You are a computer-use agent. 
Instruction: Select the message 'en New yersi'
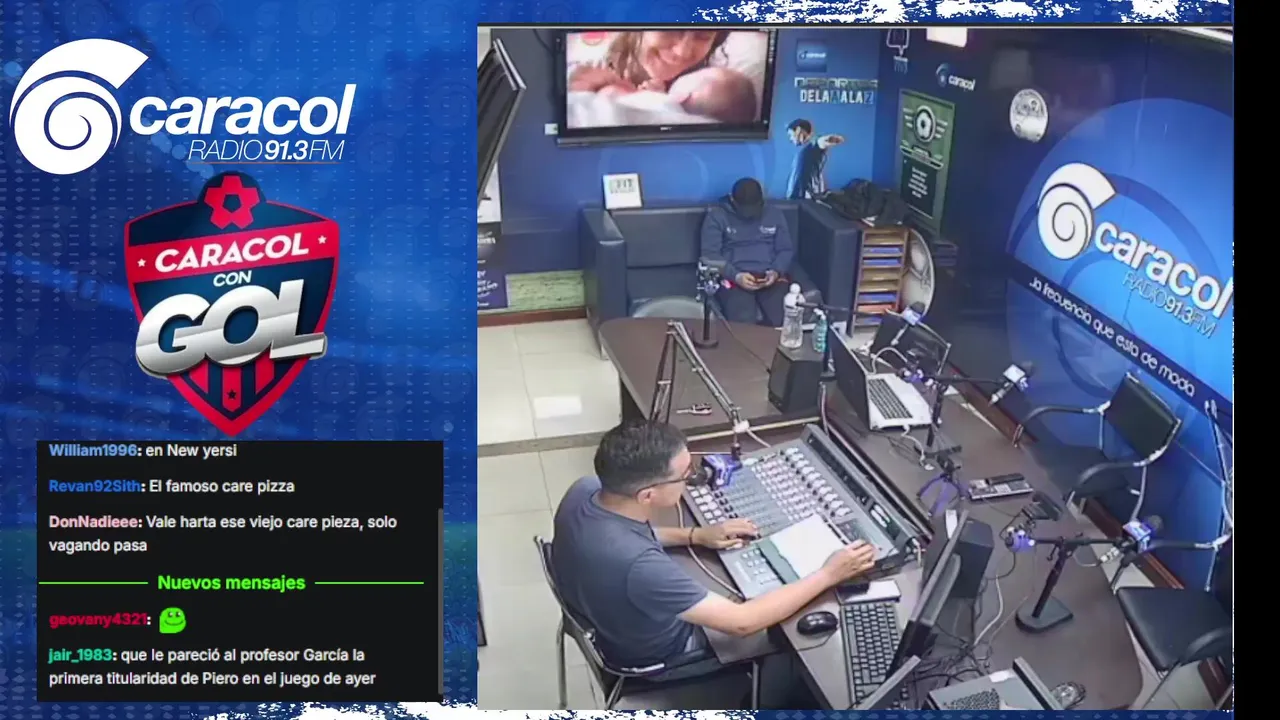pos(191,450)
